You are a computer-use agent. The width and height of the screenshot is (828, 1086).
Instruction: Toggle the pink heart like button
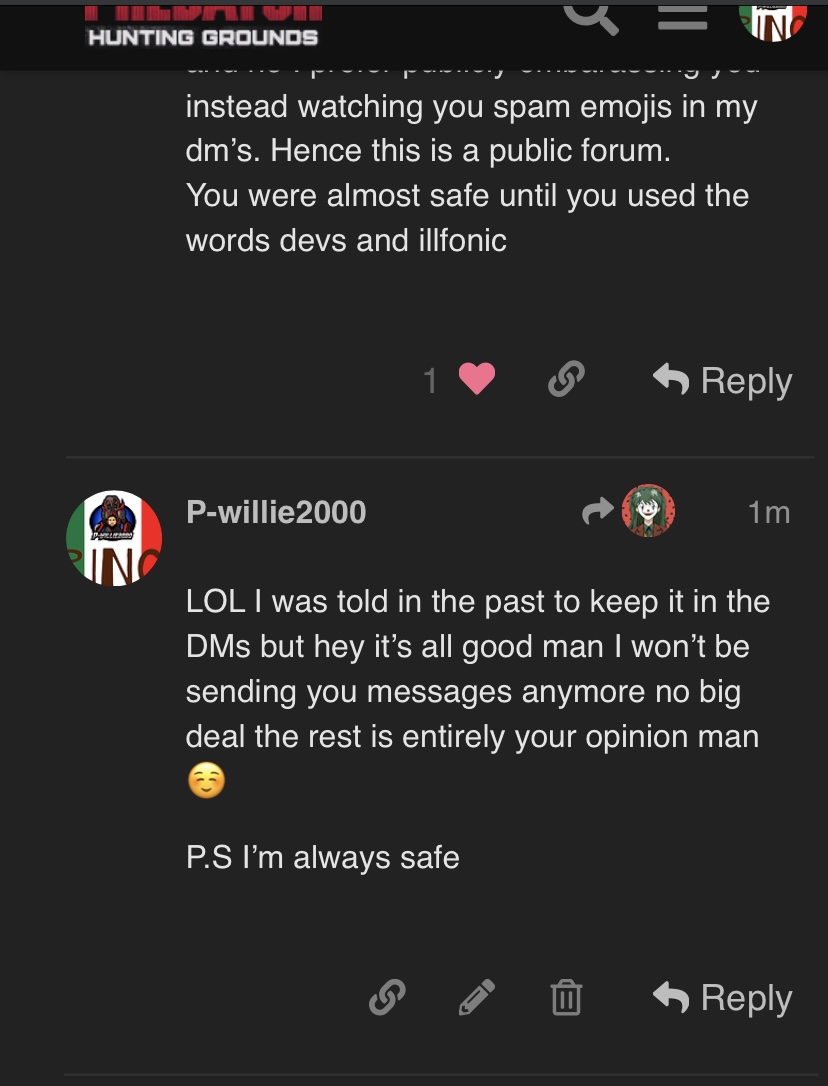477,380
